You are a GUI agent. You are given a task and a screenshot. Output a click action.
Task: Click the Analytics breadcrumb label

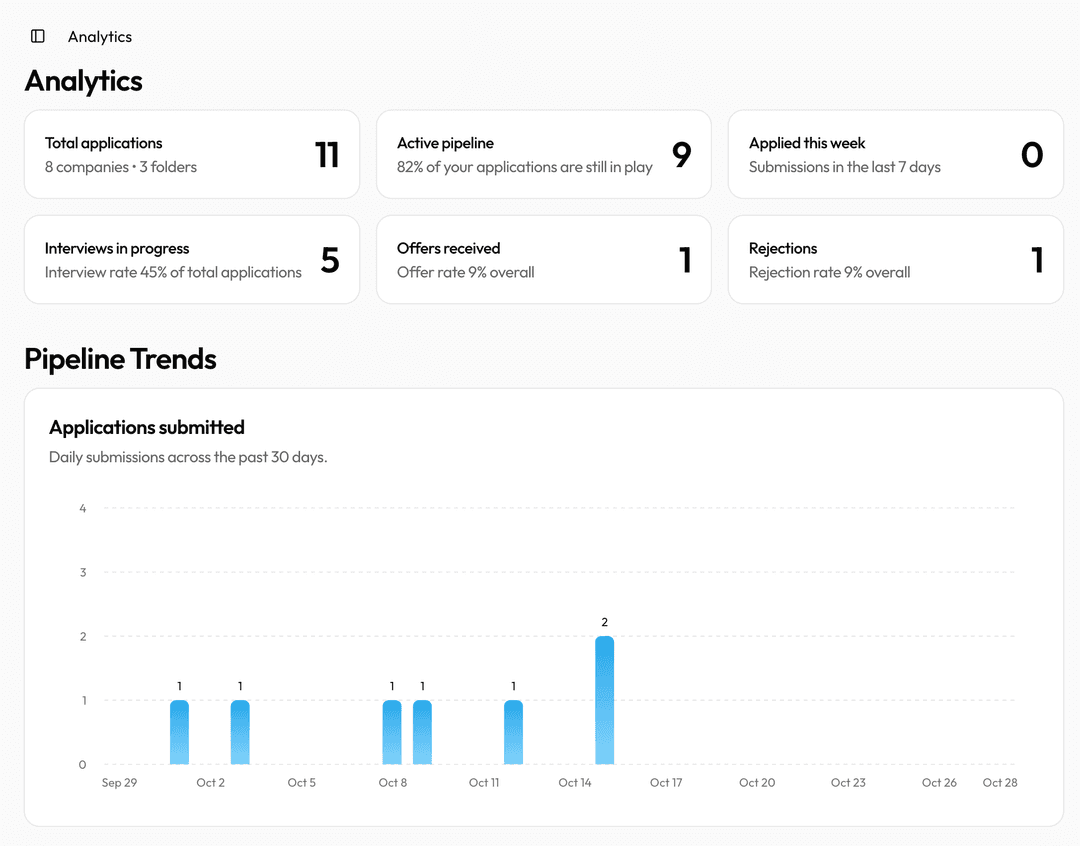[x=100, y=37]
